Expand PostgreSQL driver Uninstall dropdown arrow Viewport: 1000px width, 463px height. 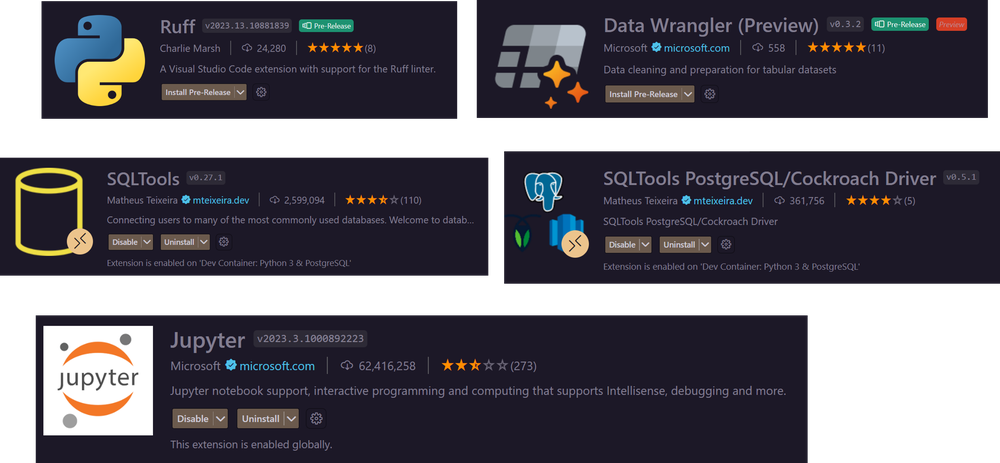(x=704, y=244)
